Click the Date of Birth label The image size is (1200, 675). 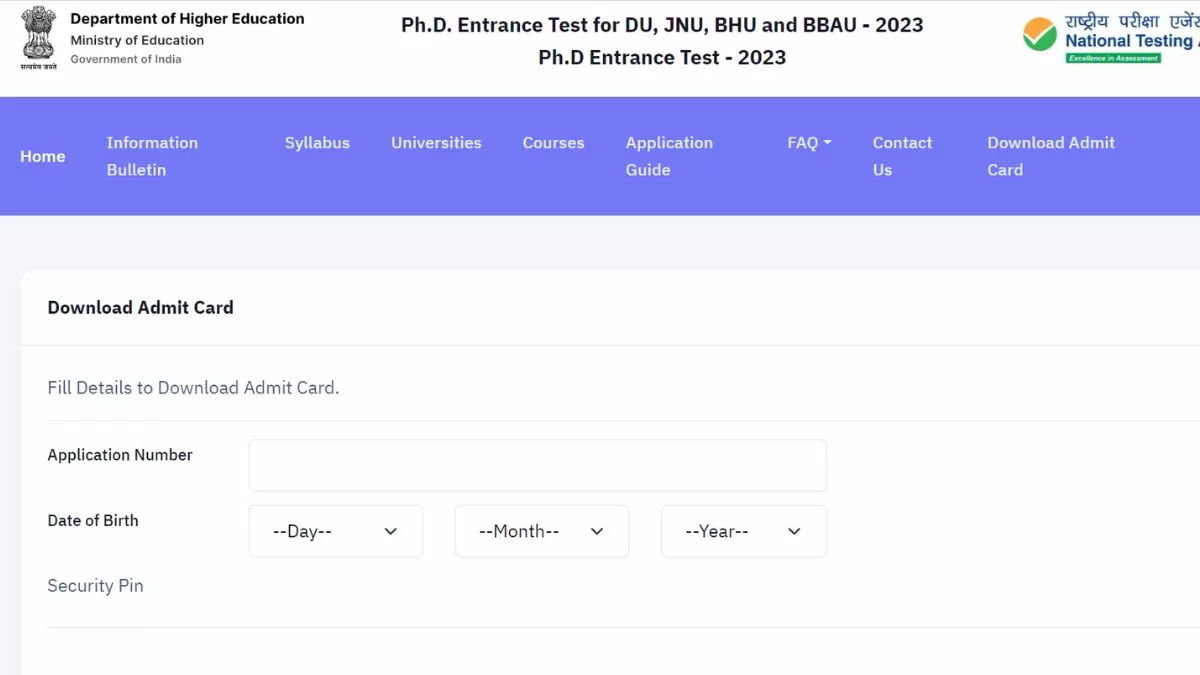pyautogui.click(x=93, y=520)
